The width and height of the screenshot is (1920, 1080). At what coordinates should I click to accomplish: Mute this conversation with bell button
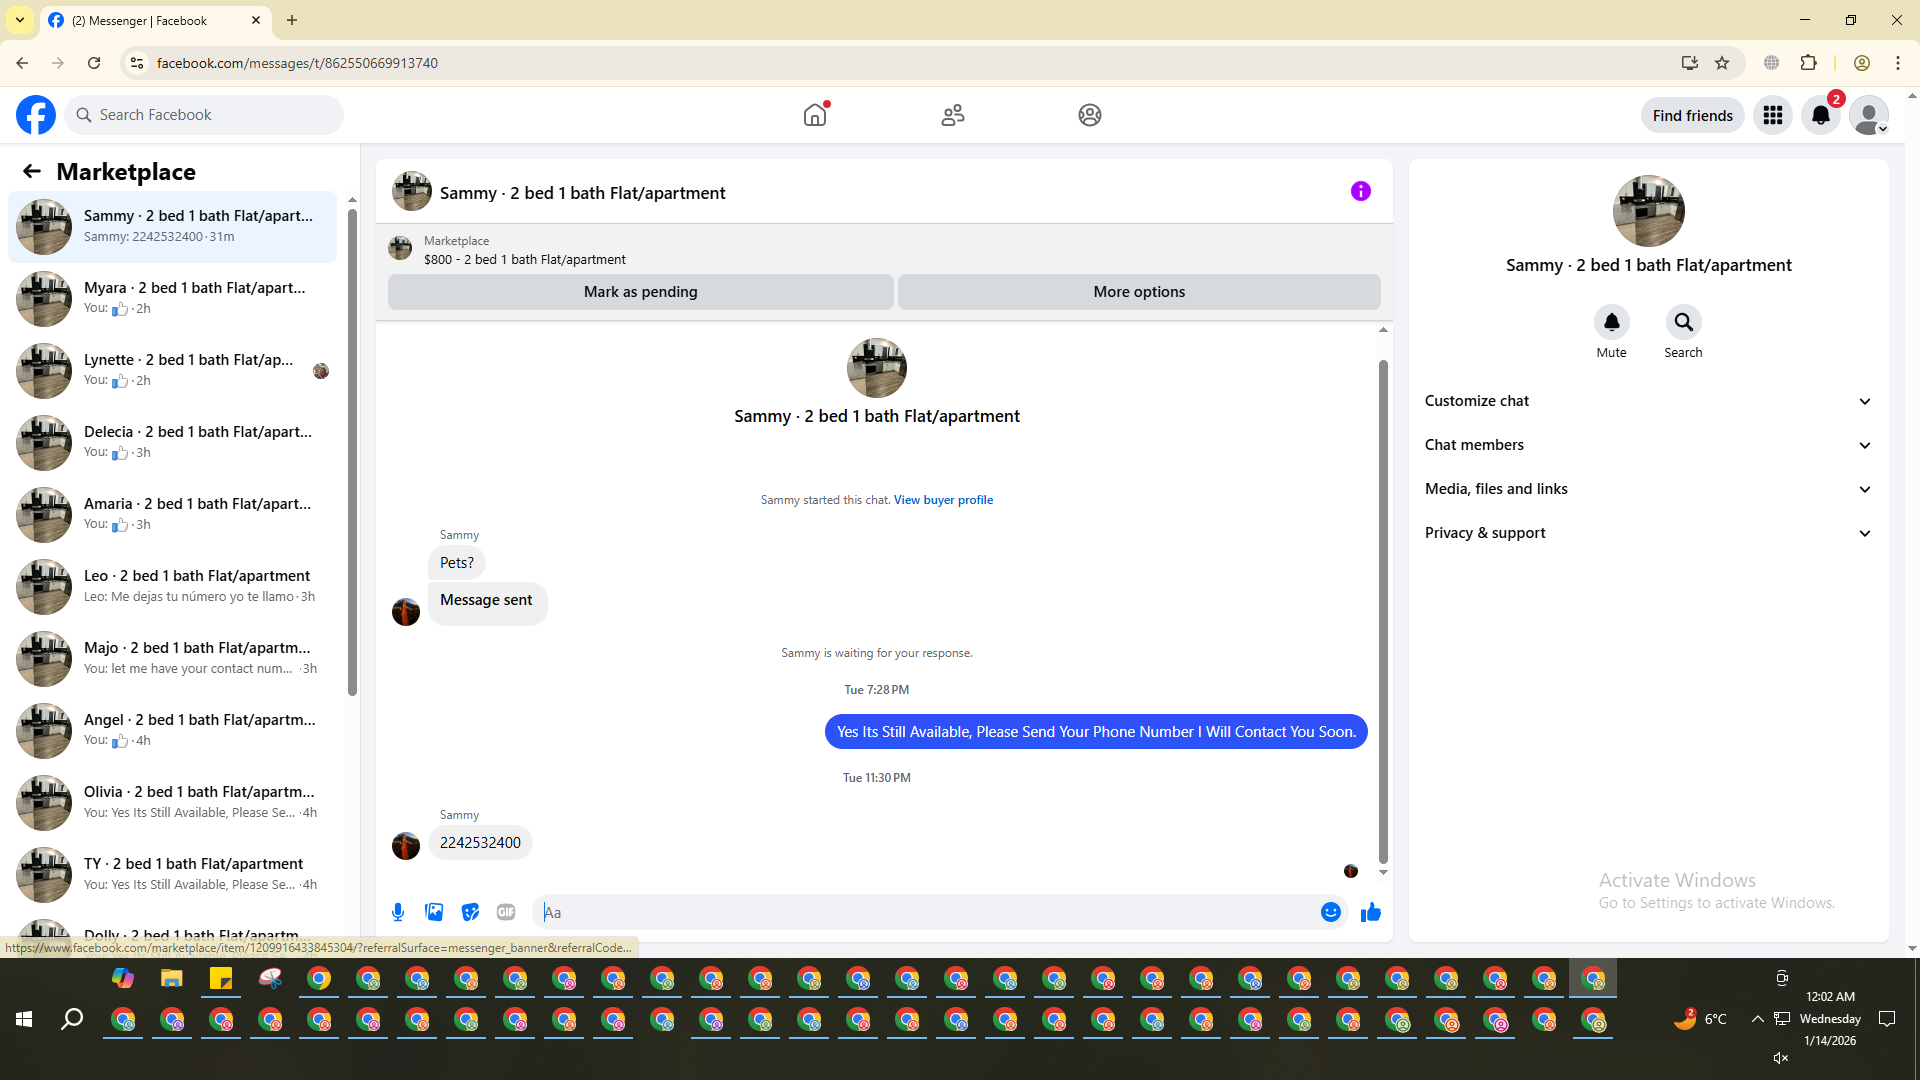[x=1611, y=322]
